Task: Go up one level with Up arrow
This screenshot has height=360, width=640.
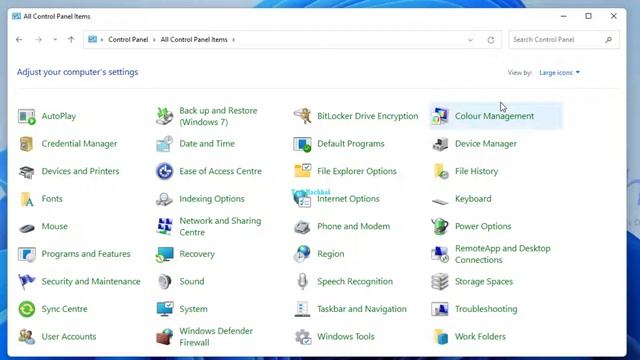Action: (71, 40)
